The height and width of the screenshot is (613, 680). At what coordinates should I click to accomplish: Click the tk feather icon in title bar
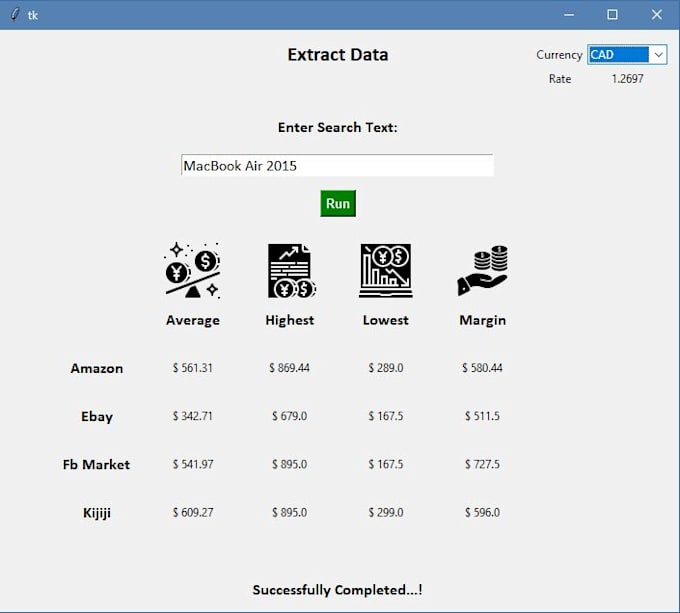(x=15, y=15)
